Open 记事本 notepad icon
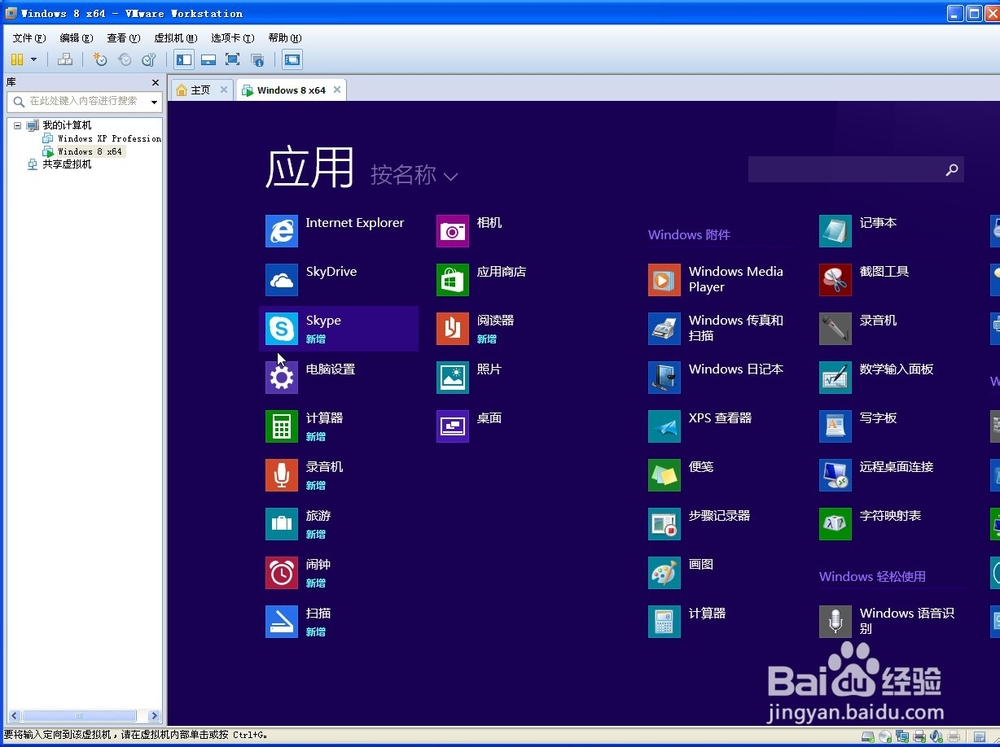1000x747 pixels. point(835,230)
